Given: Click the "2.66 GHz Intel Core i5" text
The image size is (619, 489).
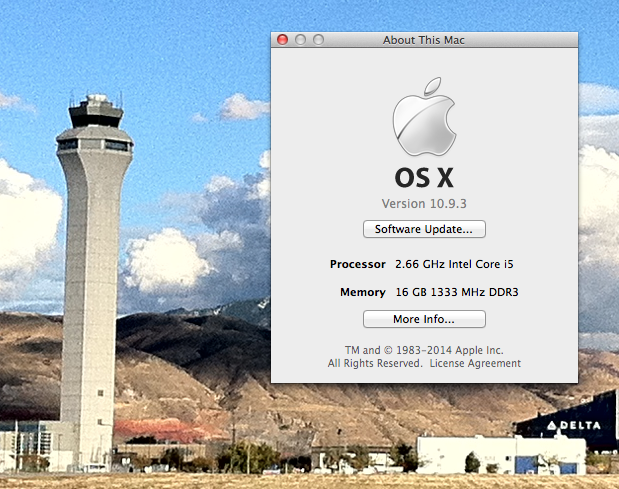Looking at the screenshot, I should pyautogui.click(x=454, y=264).
